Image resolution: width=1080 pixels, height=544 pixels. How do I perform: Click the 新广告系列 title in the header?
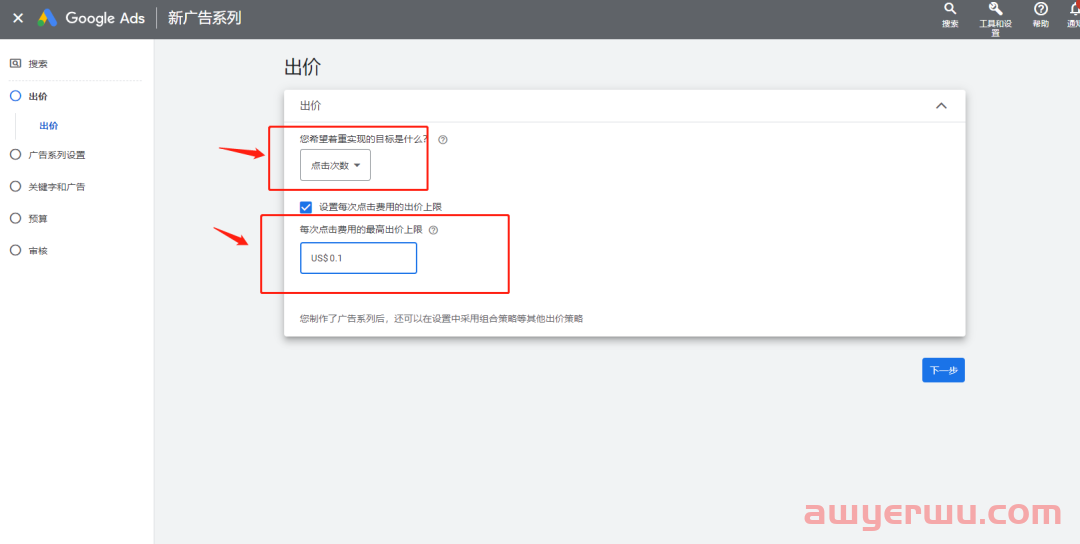[205, 18]
